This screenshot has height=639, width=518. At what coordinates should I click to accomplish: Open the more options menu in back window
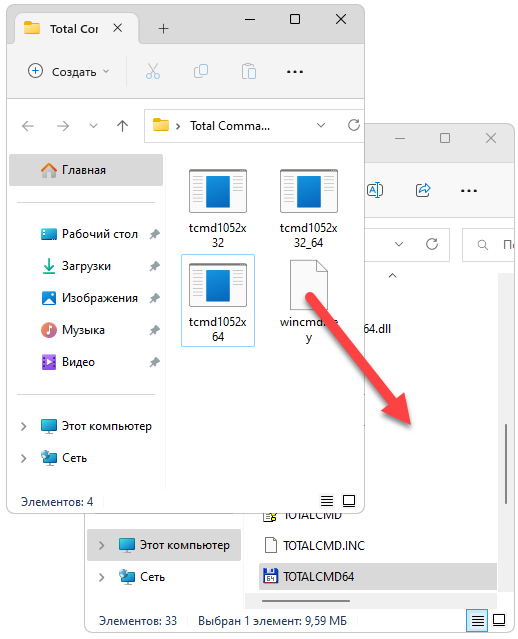tap(469, 190)
